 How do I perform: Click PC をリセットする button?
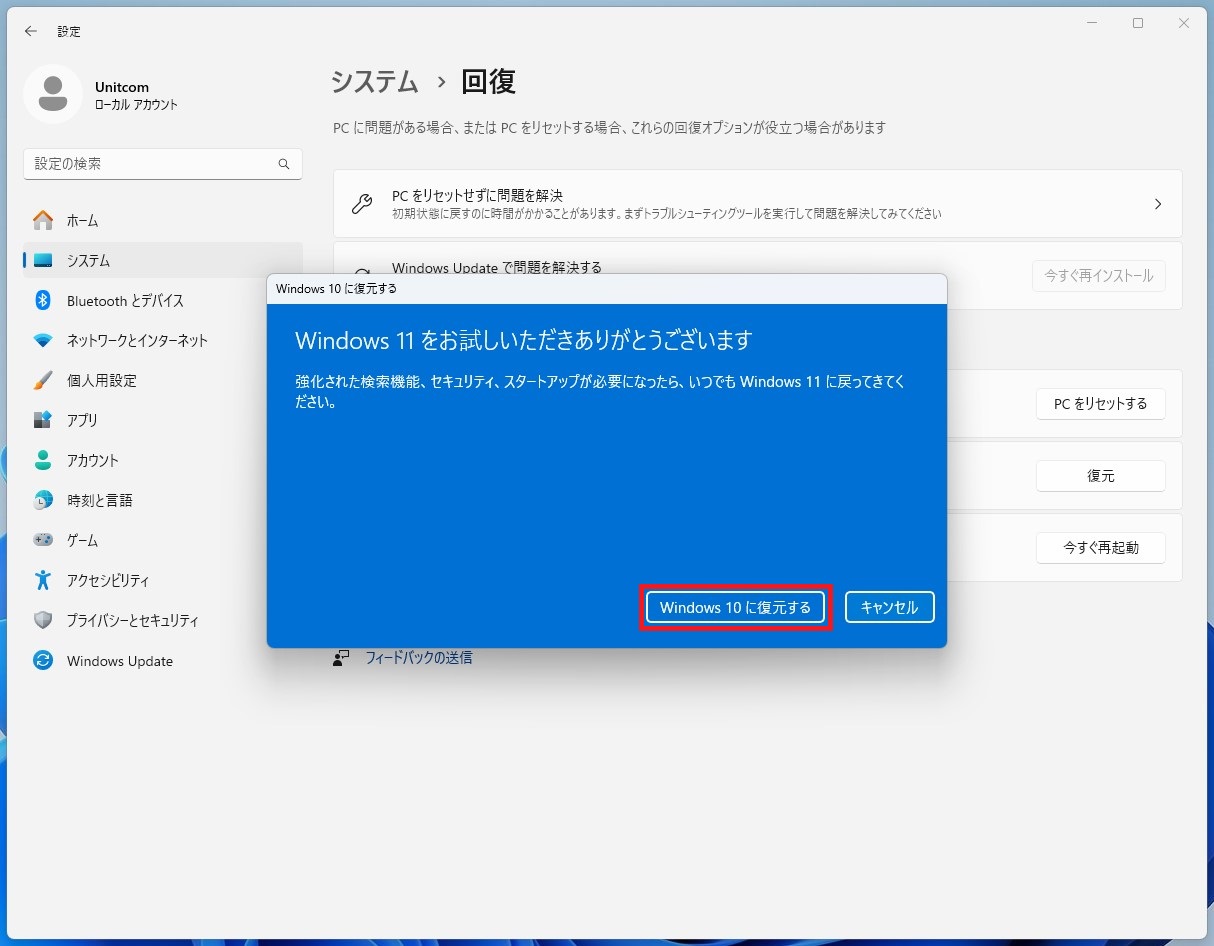1100,404
